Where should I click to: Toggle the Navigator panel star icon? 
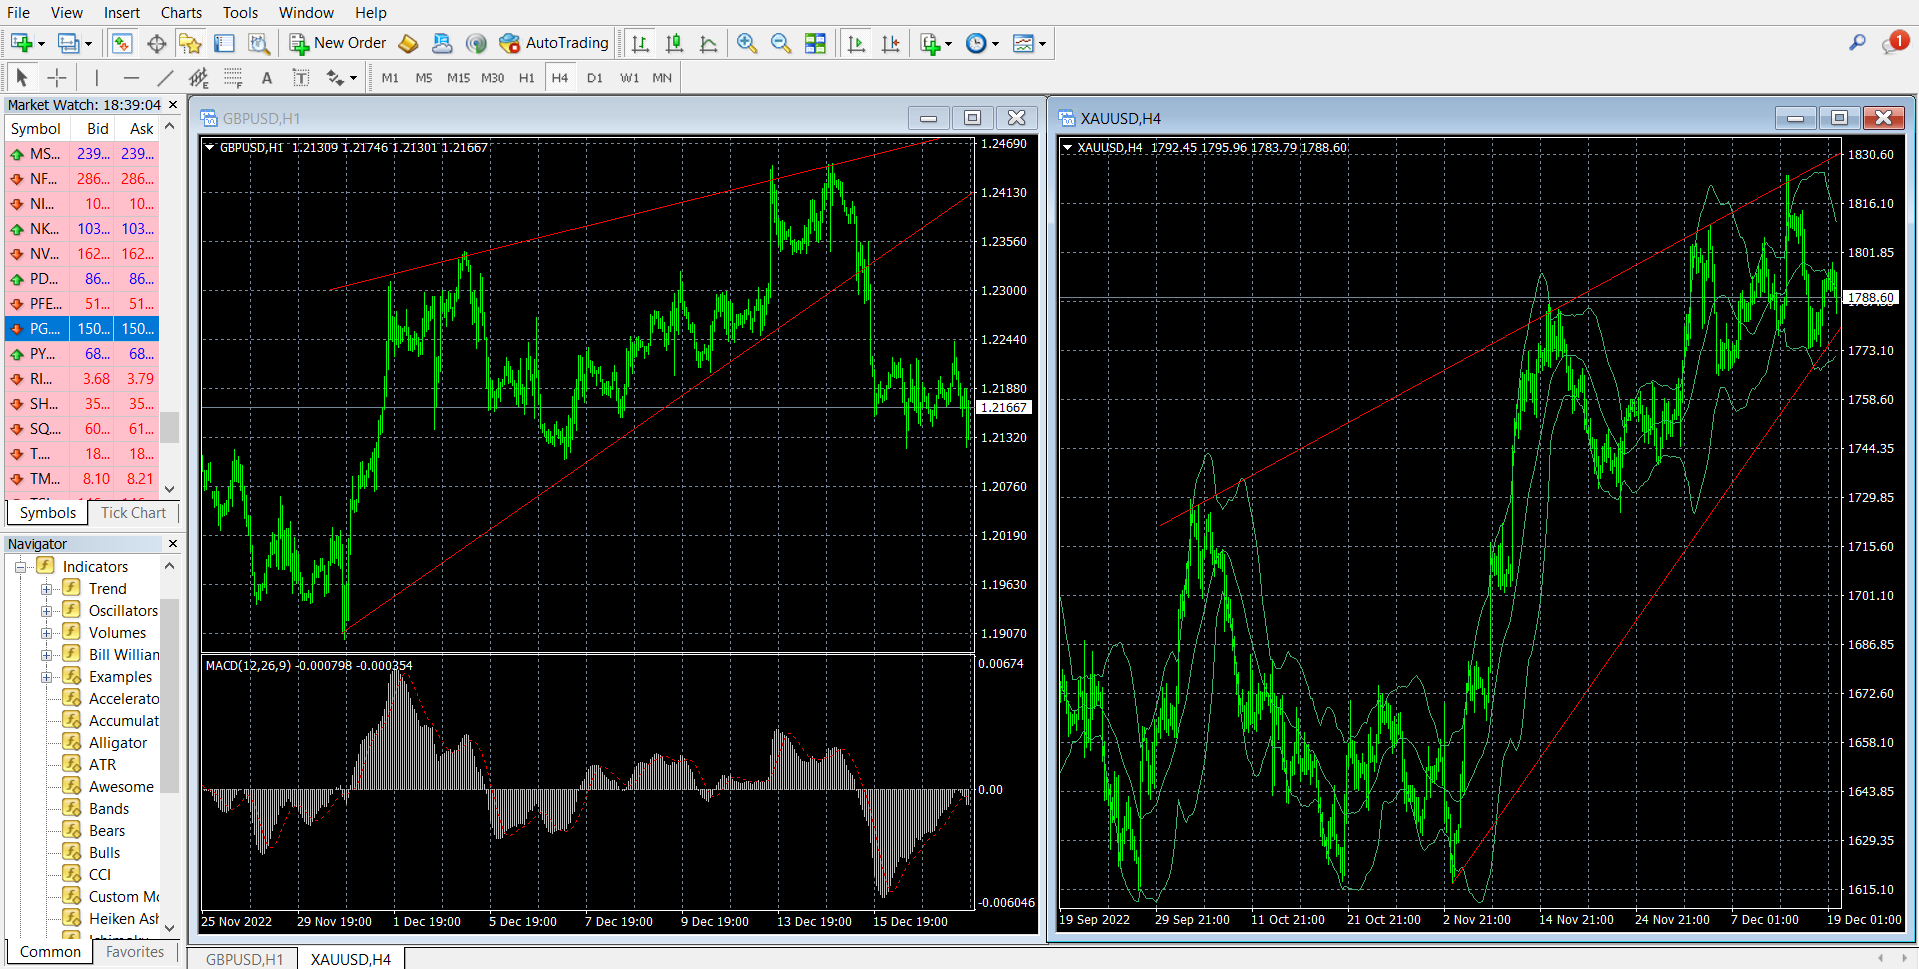190,43
